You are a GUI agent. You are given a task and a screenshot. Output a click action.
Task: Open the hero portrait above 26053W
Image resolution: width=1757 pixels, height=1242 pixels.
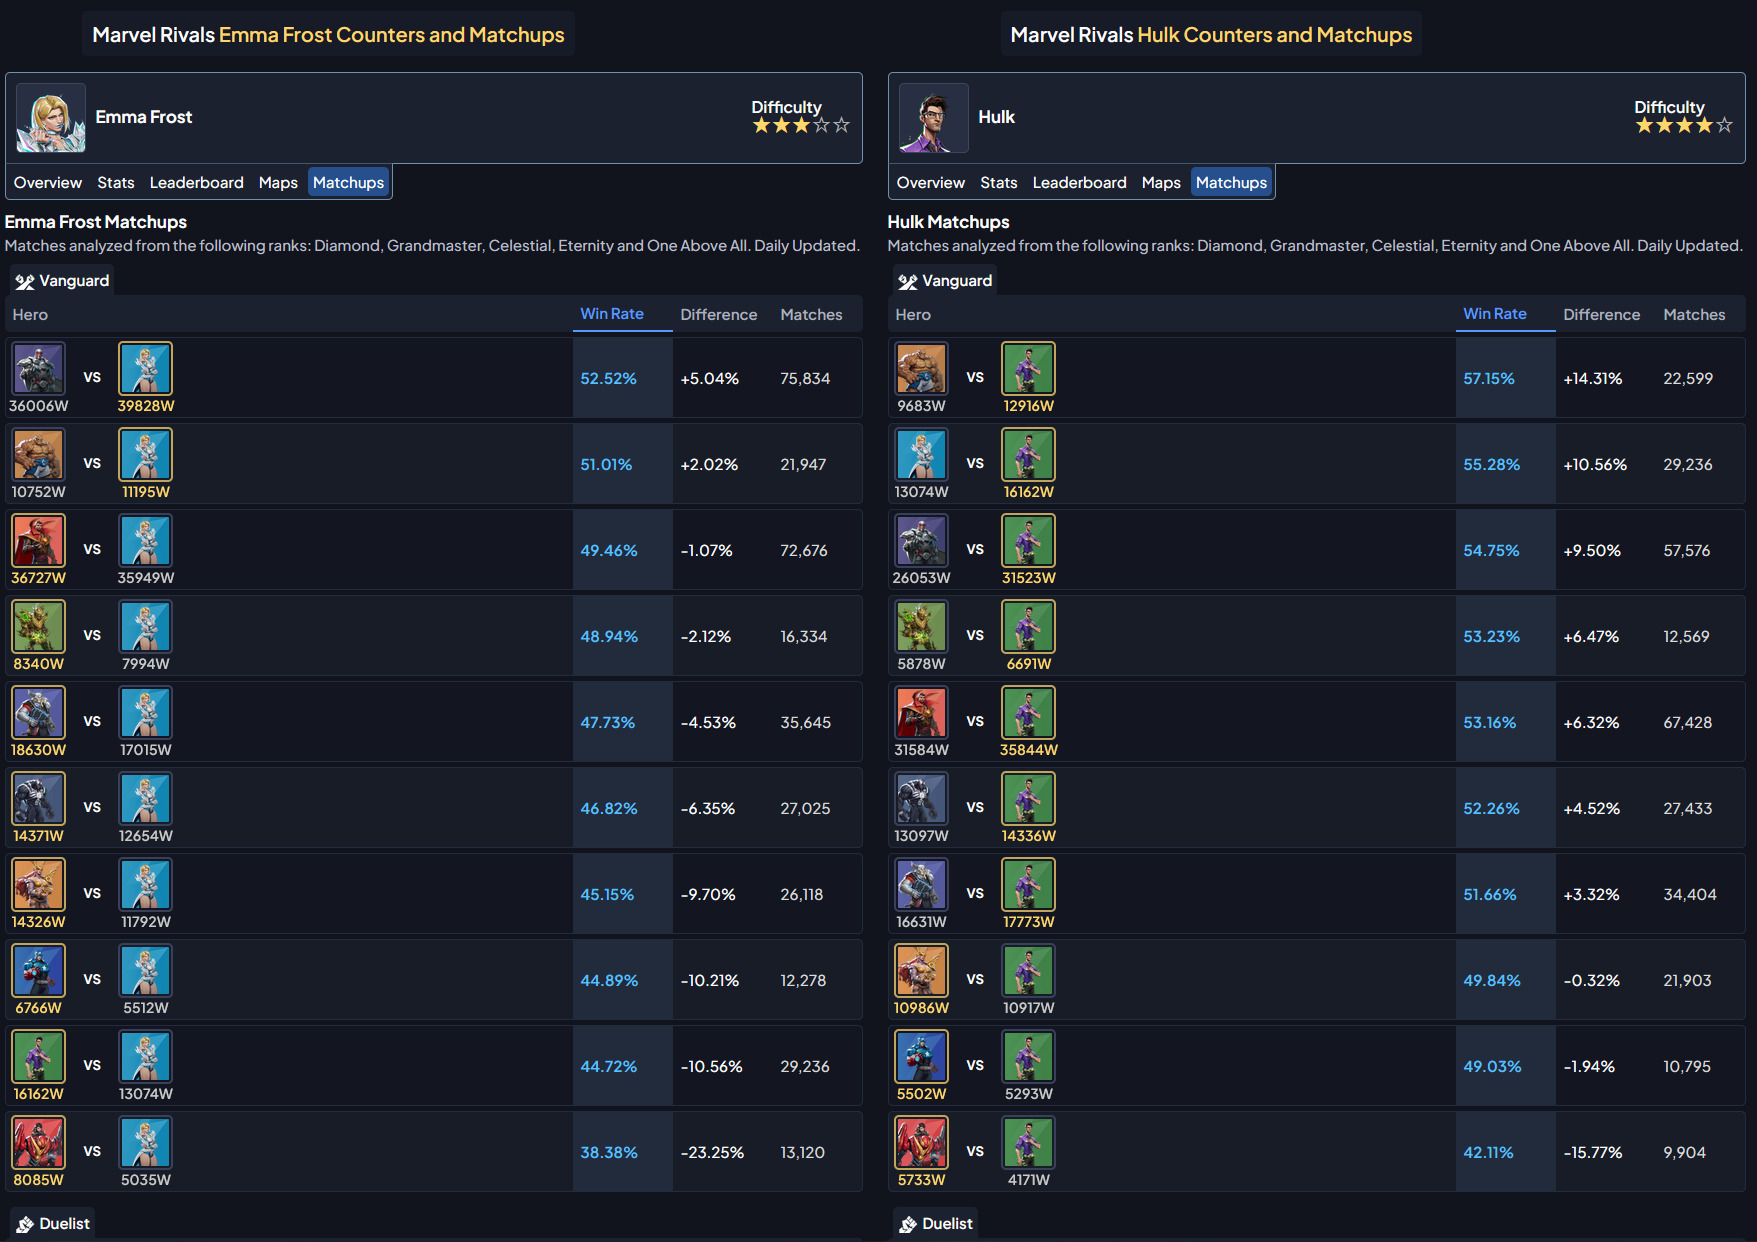922,540
